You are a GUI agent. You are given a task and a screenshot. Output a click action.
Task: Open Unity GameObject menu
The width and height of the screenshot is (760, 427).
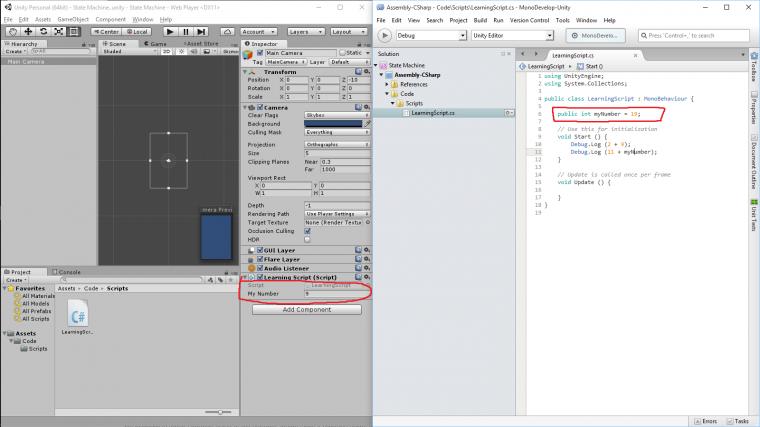click(x=73, y=19)
